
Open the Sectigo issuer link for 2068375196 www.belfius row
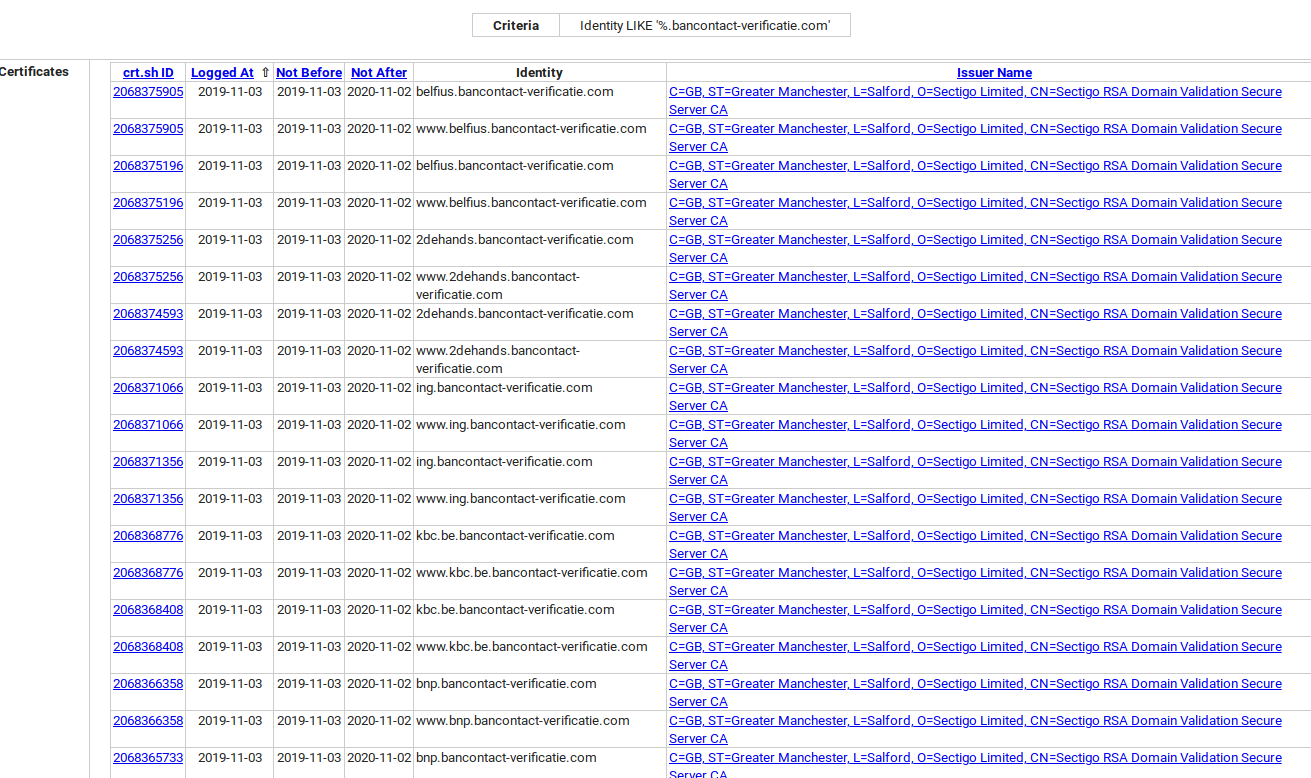tap(975, 212)
